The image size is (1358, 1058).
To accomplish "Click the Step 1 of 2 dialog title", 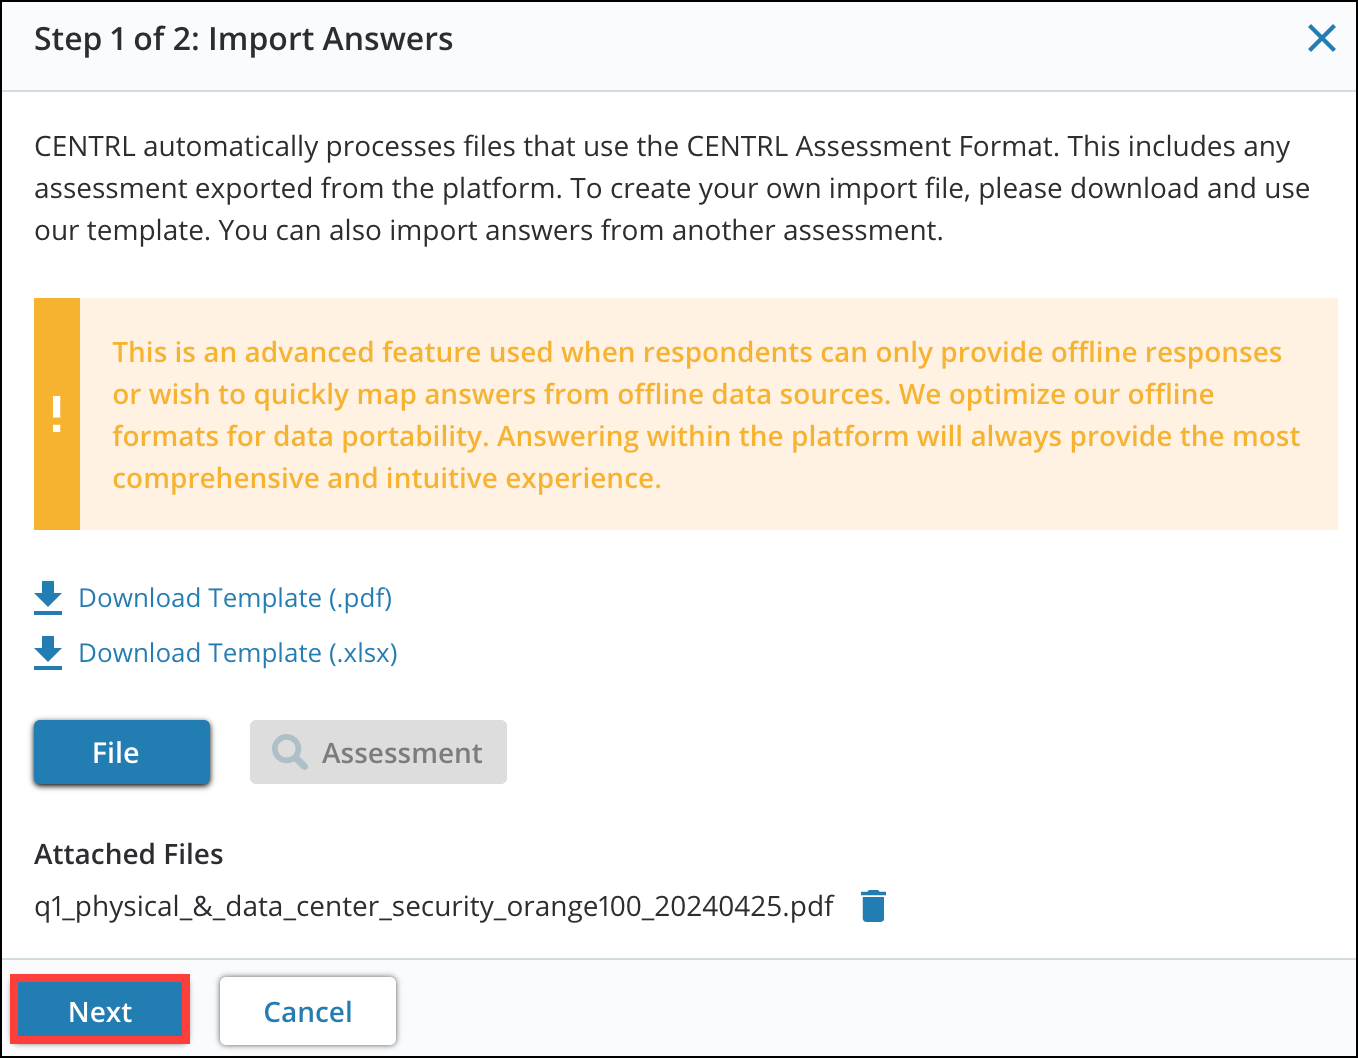I will point(243,39).
